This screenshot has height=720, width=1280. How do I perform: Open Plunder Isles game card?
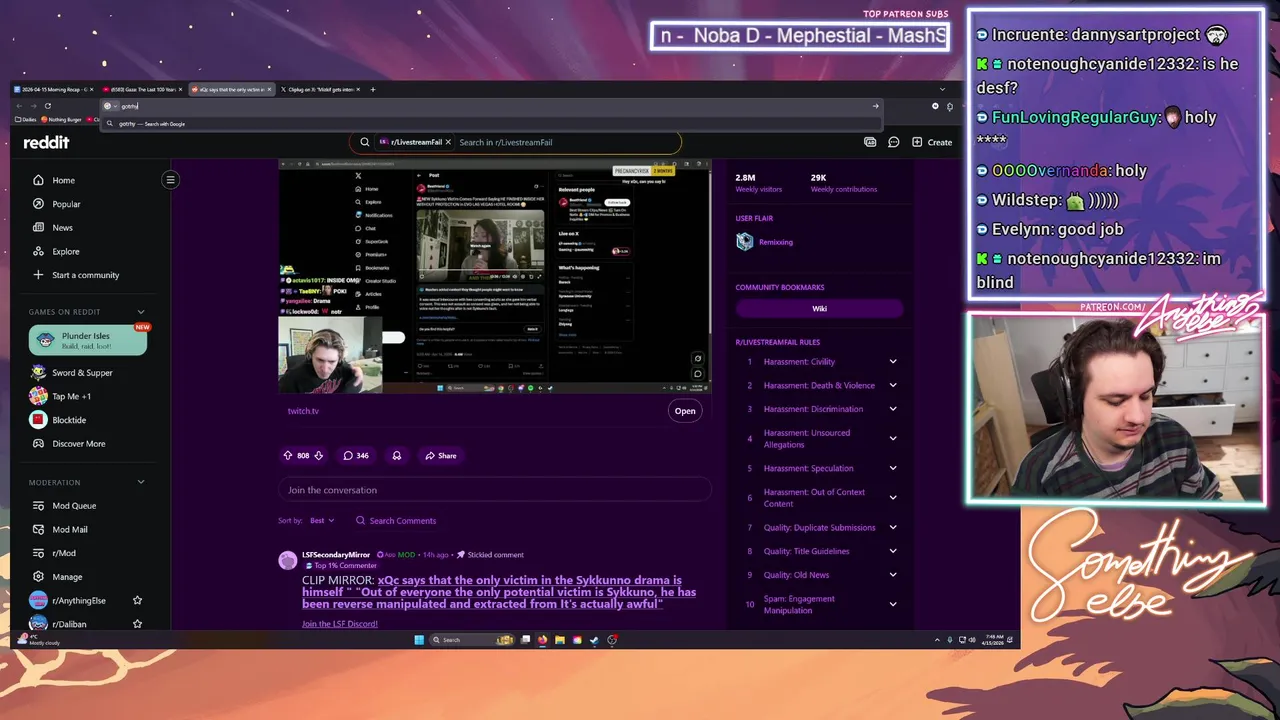click(88, 340)
